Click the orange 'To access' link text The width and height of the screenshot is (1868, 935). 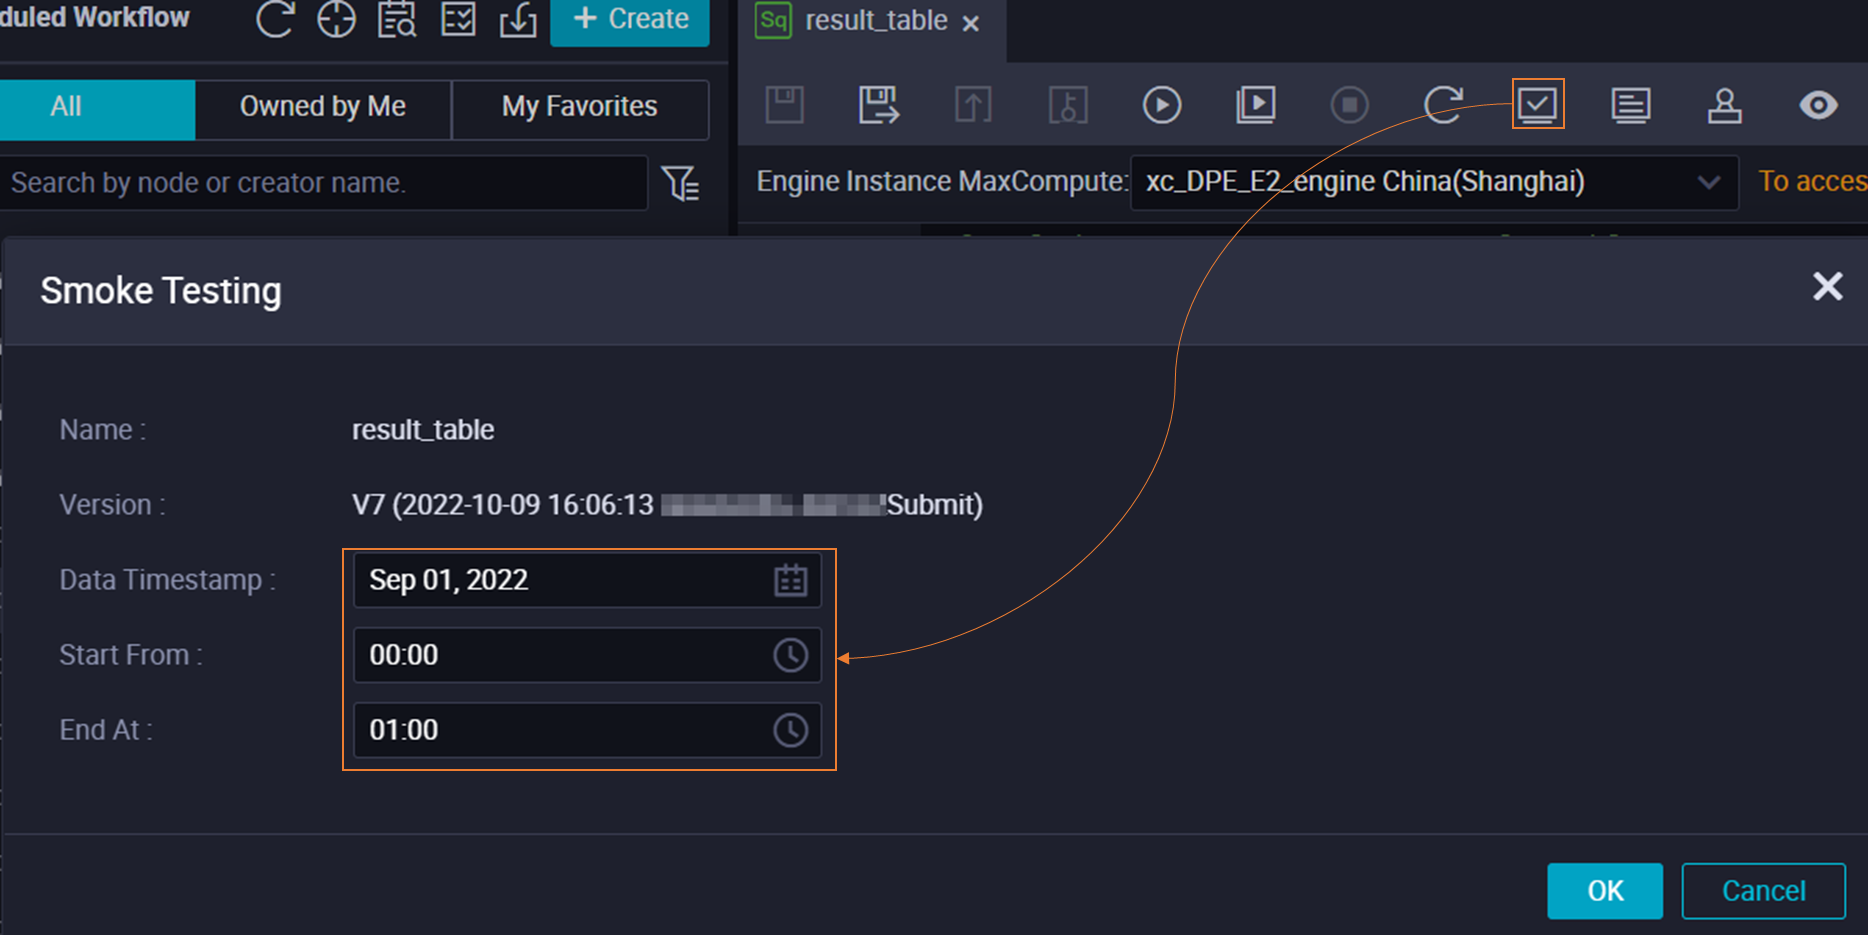point(1812,181)
